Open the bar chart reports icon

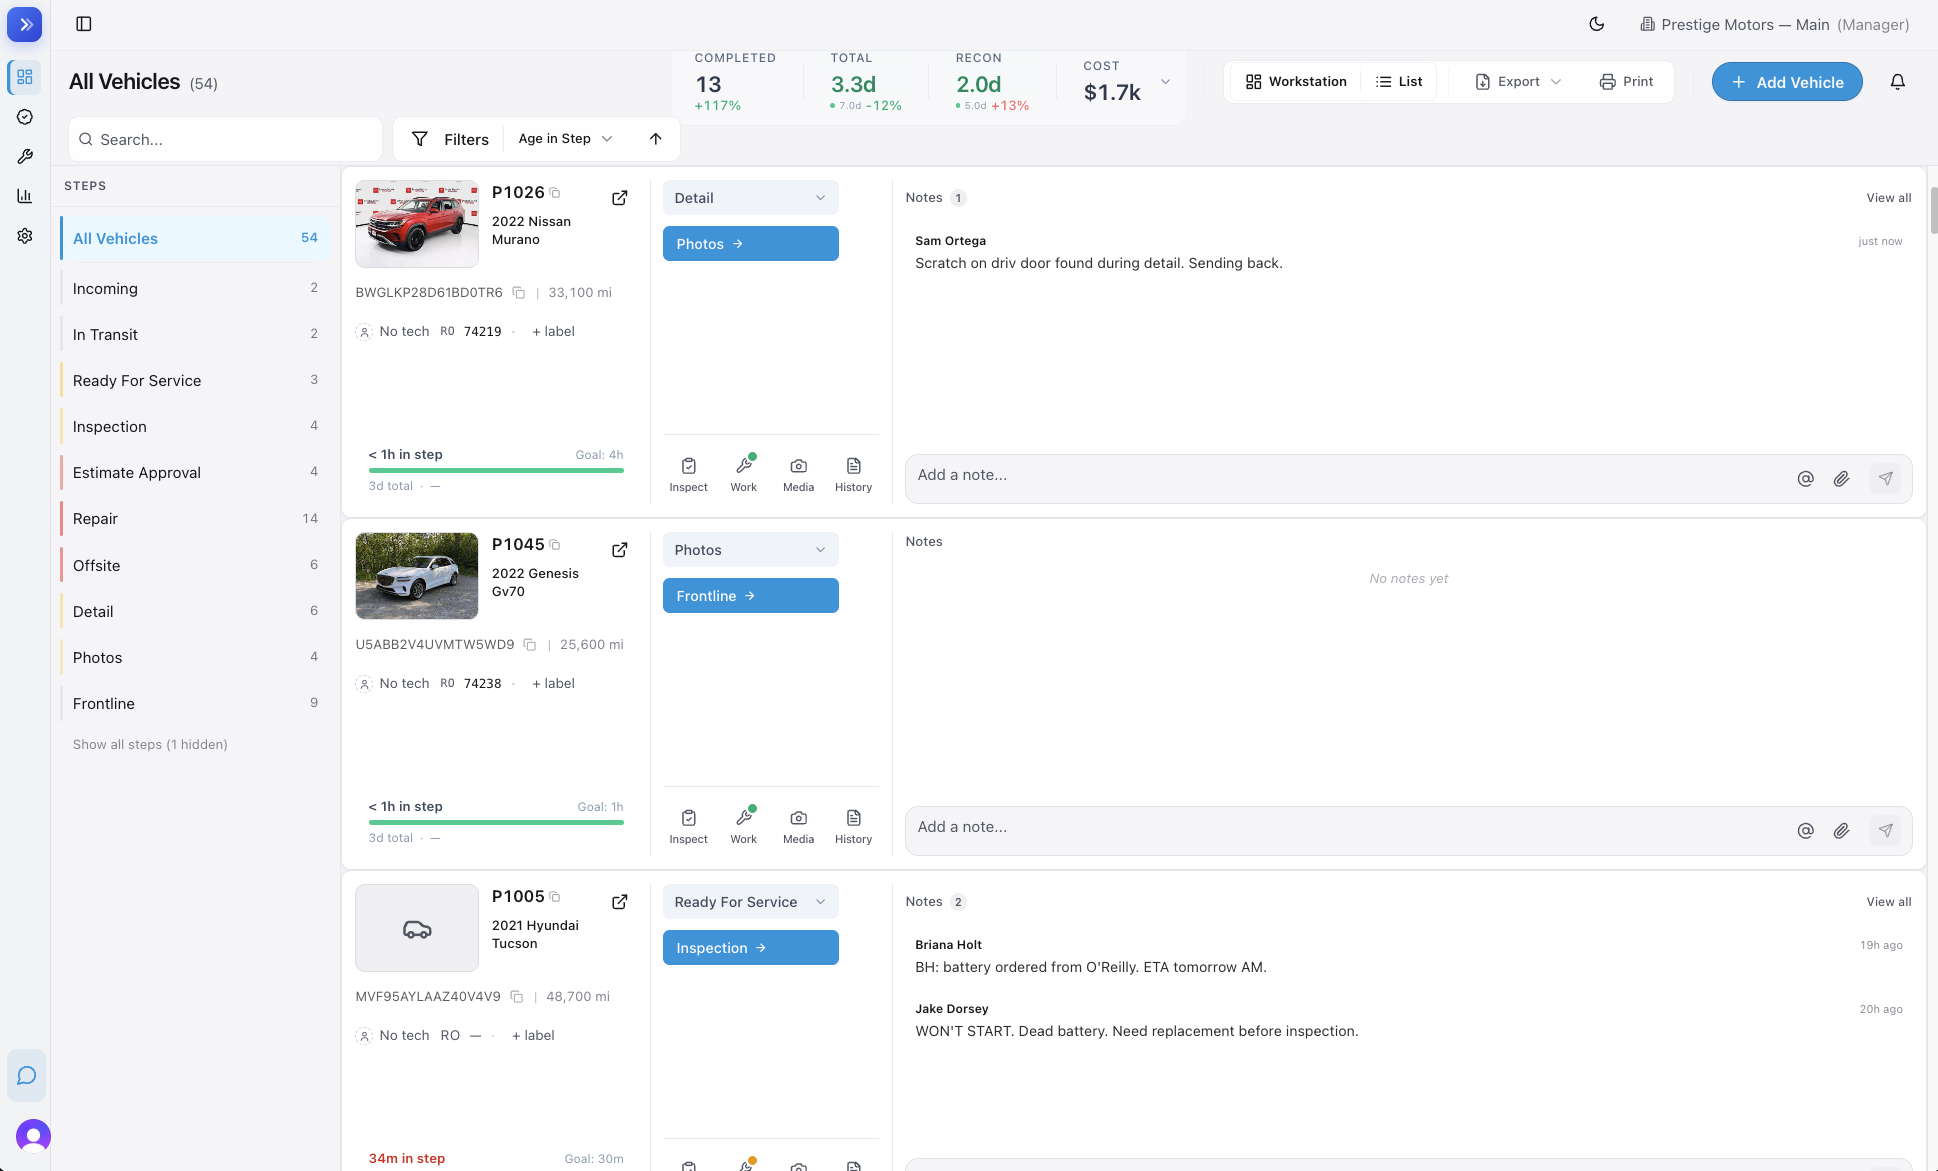(25, 196)
